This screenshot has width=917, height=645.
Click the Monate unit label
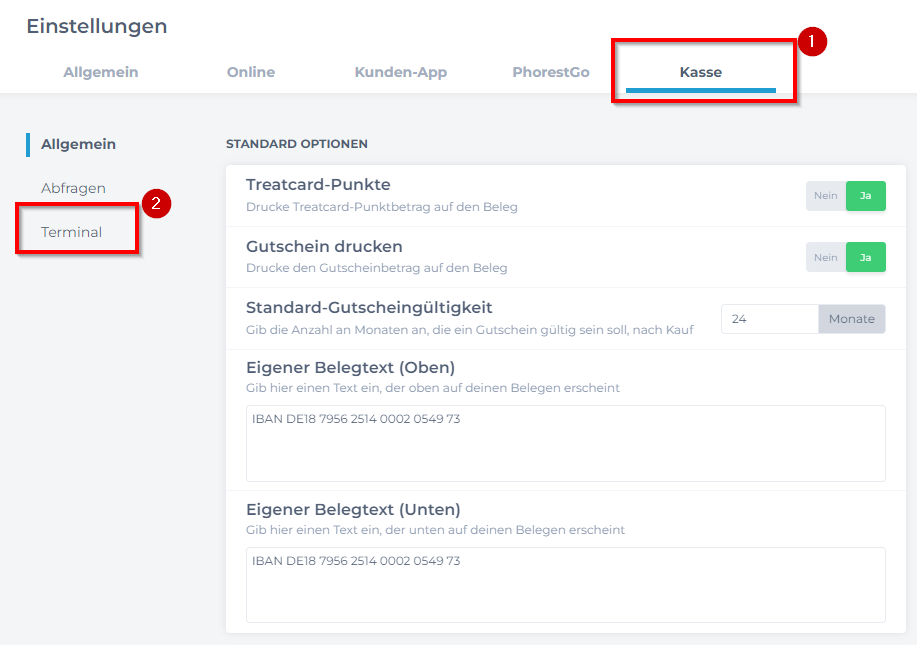[x=852, y=319]
